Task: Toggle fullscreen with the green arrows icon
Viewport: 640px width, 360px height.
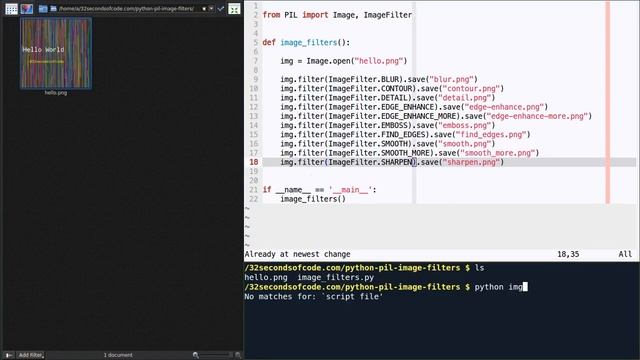Action: [234, 9]
